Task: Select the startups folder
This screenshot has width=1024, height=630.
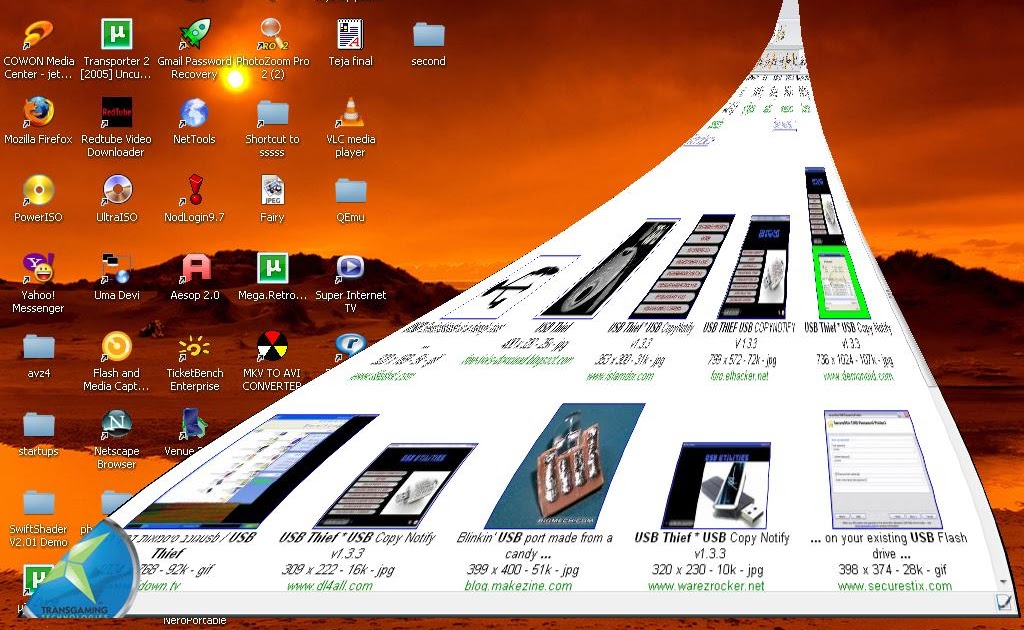Action: (38, 424)
